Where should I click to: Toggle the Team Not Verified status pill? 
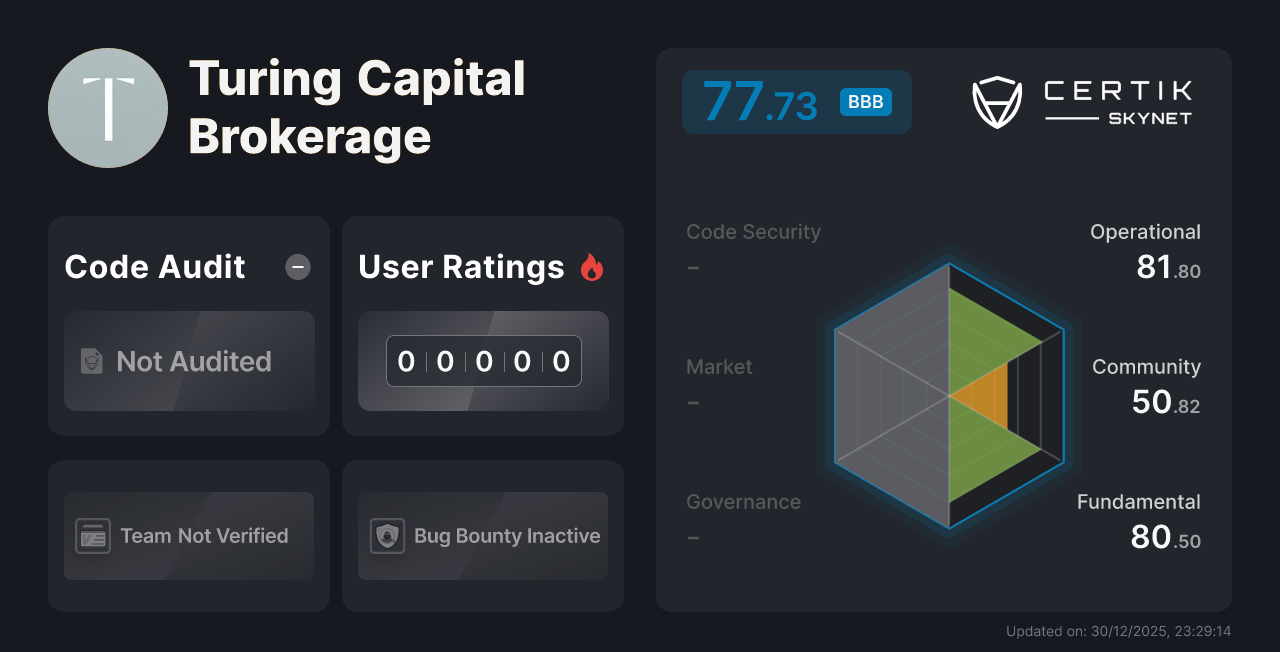188,536
